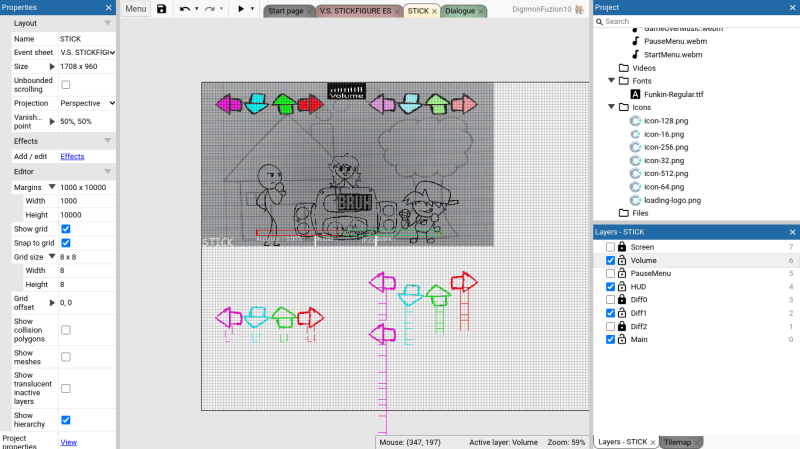The height and width of the screenshot is (449, 800).
Task: Open the Redo history dropdown arrow
Action: point(221,9)
